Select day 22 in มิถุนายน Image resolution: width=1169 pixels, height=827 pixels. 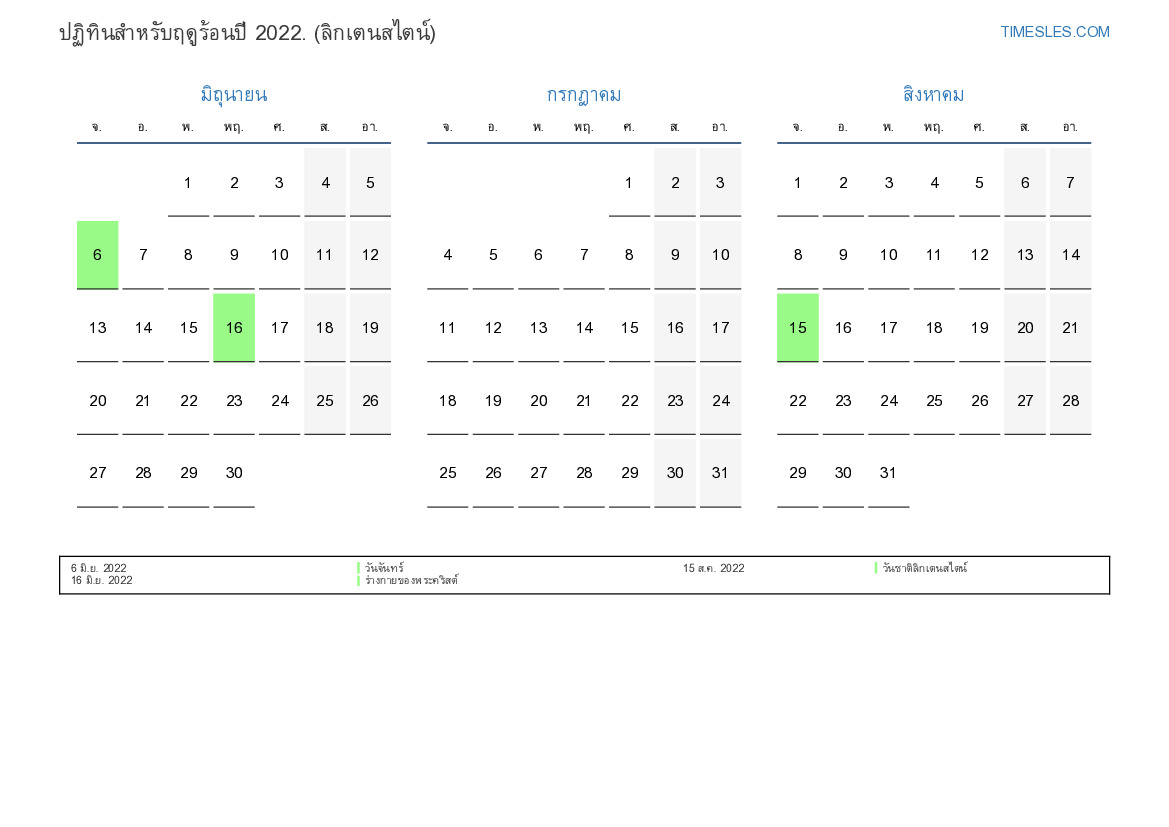click(x=189, y=400)
